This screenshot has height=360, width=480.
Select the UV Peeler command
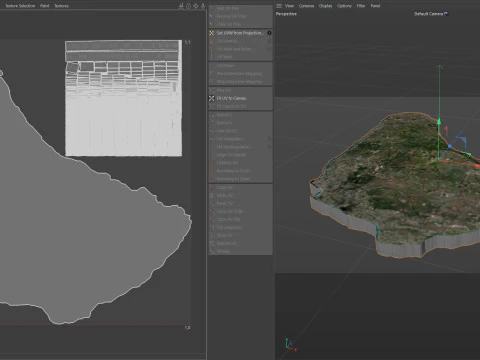240,66
